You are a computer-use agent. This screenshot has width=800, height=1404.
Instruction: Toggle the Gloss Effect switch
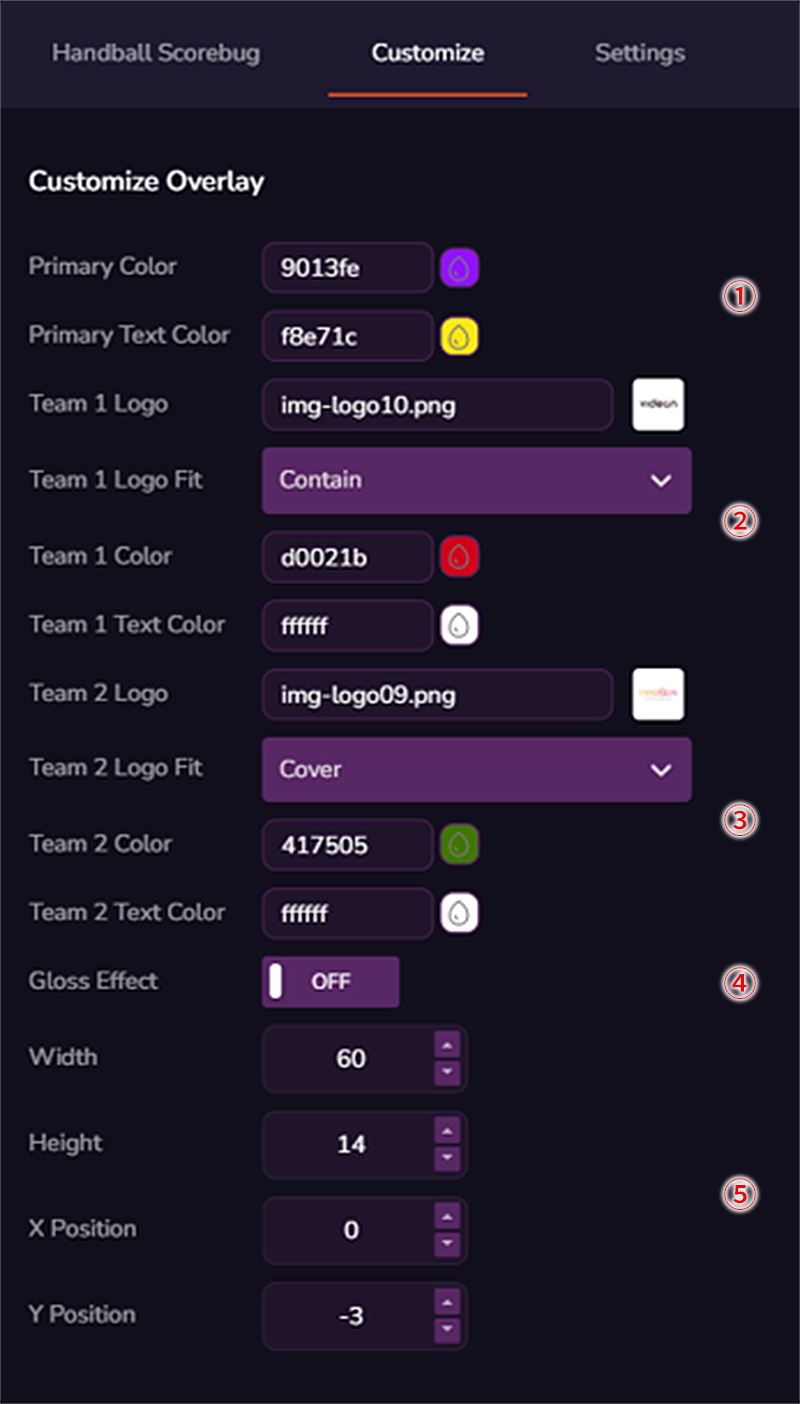(331, 982)
